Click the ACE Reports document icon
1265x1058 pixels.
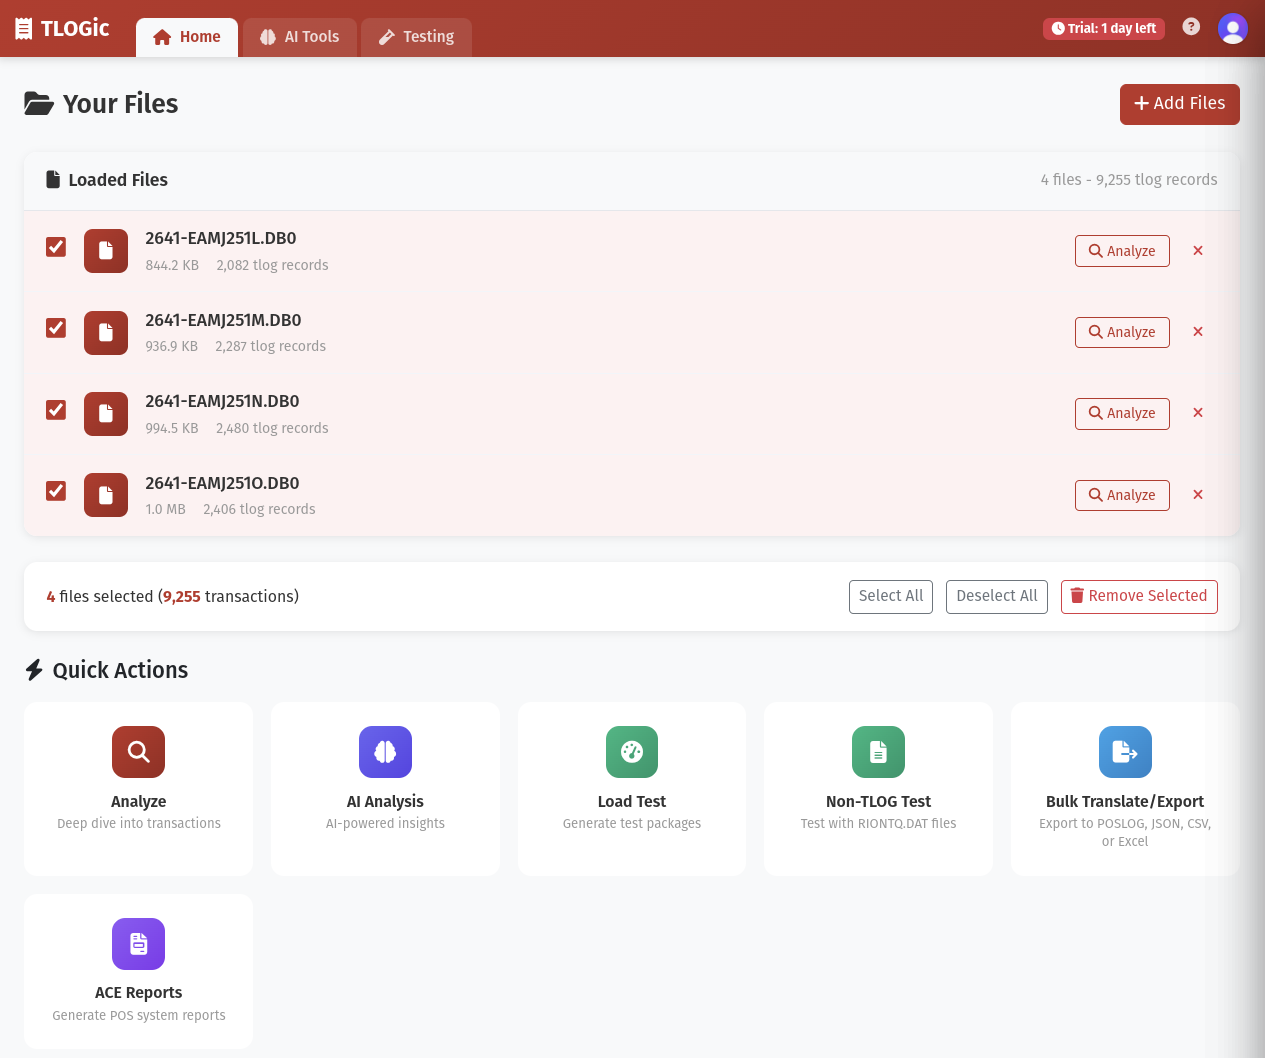[138, 943]
